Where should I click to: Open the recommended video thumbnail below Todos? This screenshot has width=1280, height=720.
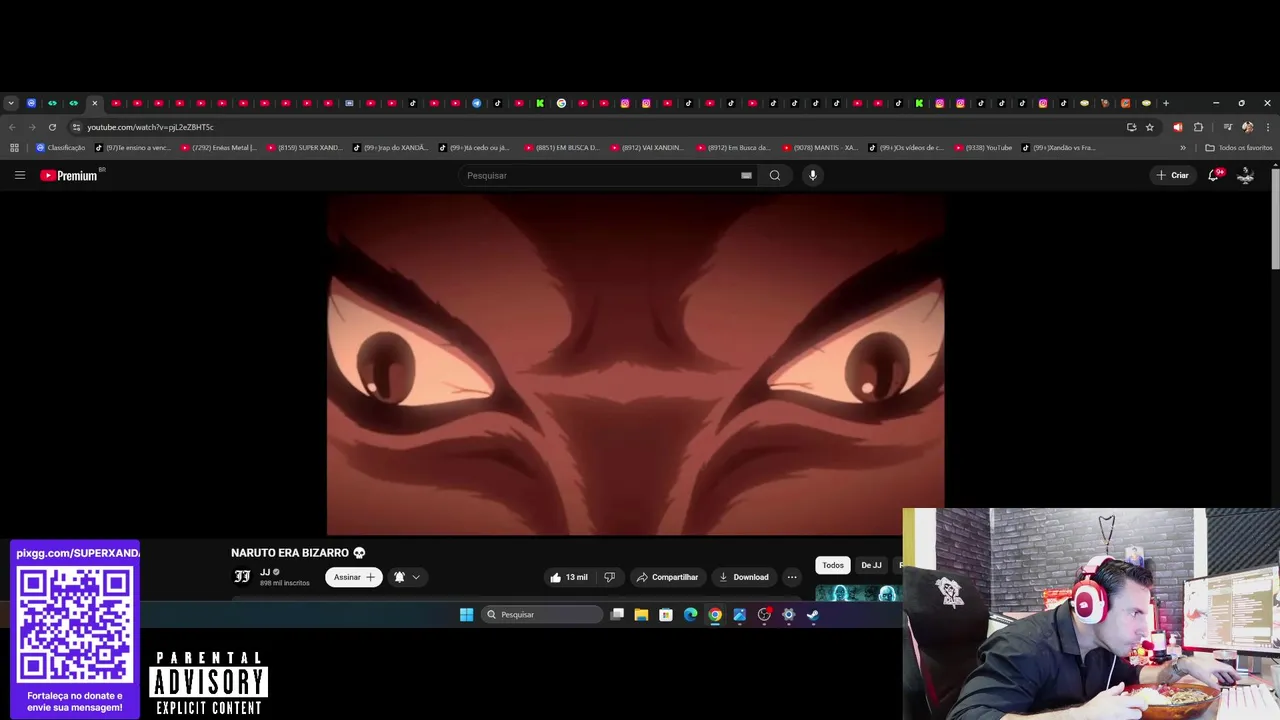(x=858, y=593)
